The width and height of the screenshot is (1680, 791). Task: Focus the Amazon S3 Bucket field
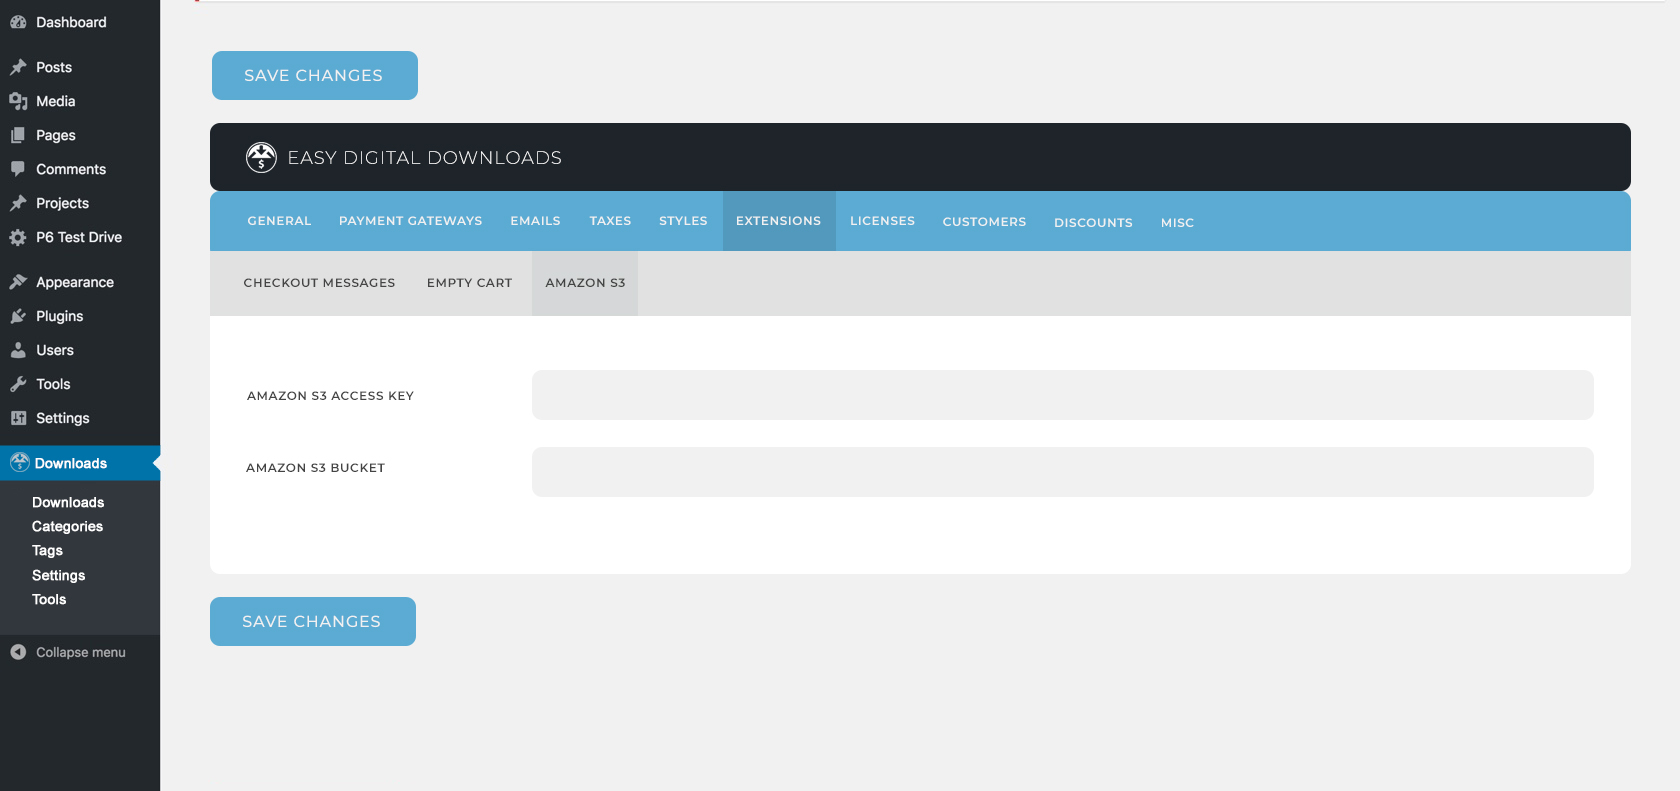coord(1062,472)
